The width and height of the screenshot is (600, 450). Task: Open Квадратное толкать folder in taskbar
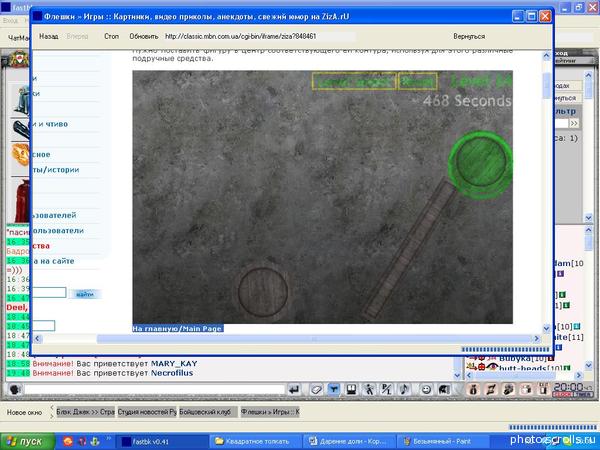256,442
